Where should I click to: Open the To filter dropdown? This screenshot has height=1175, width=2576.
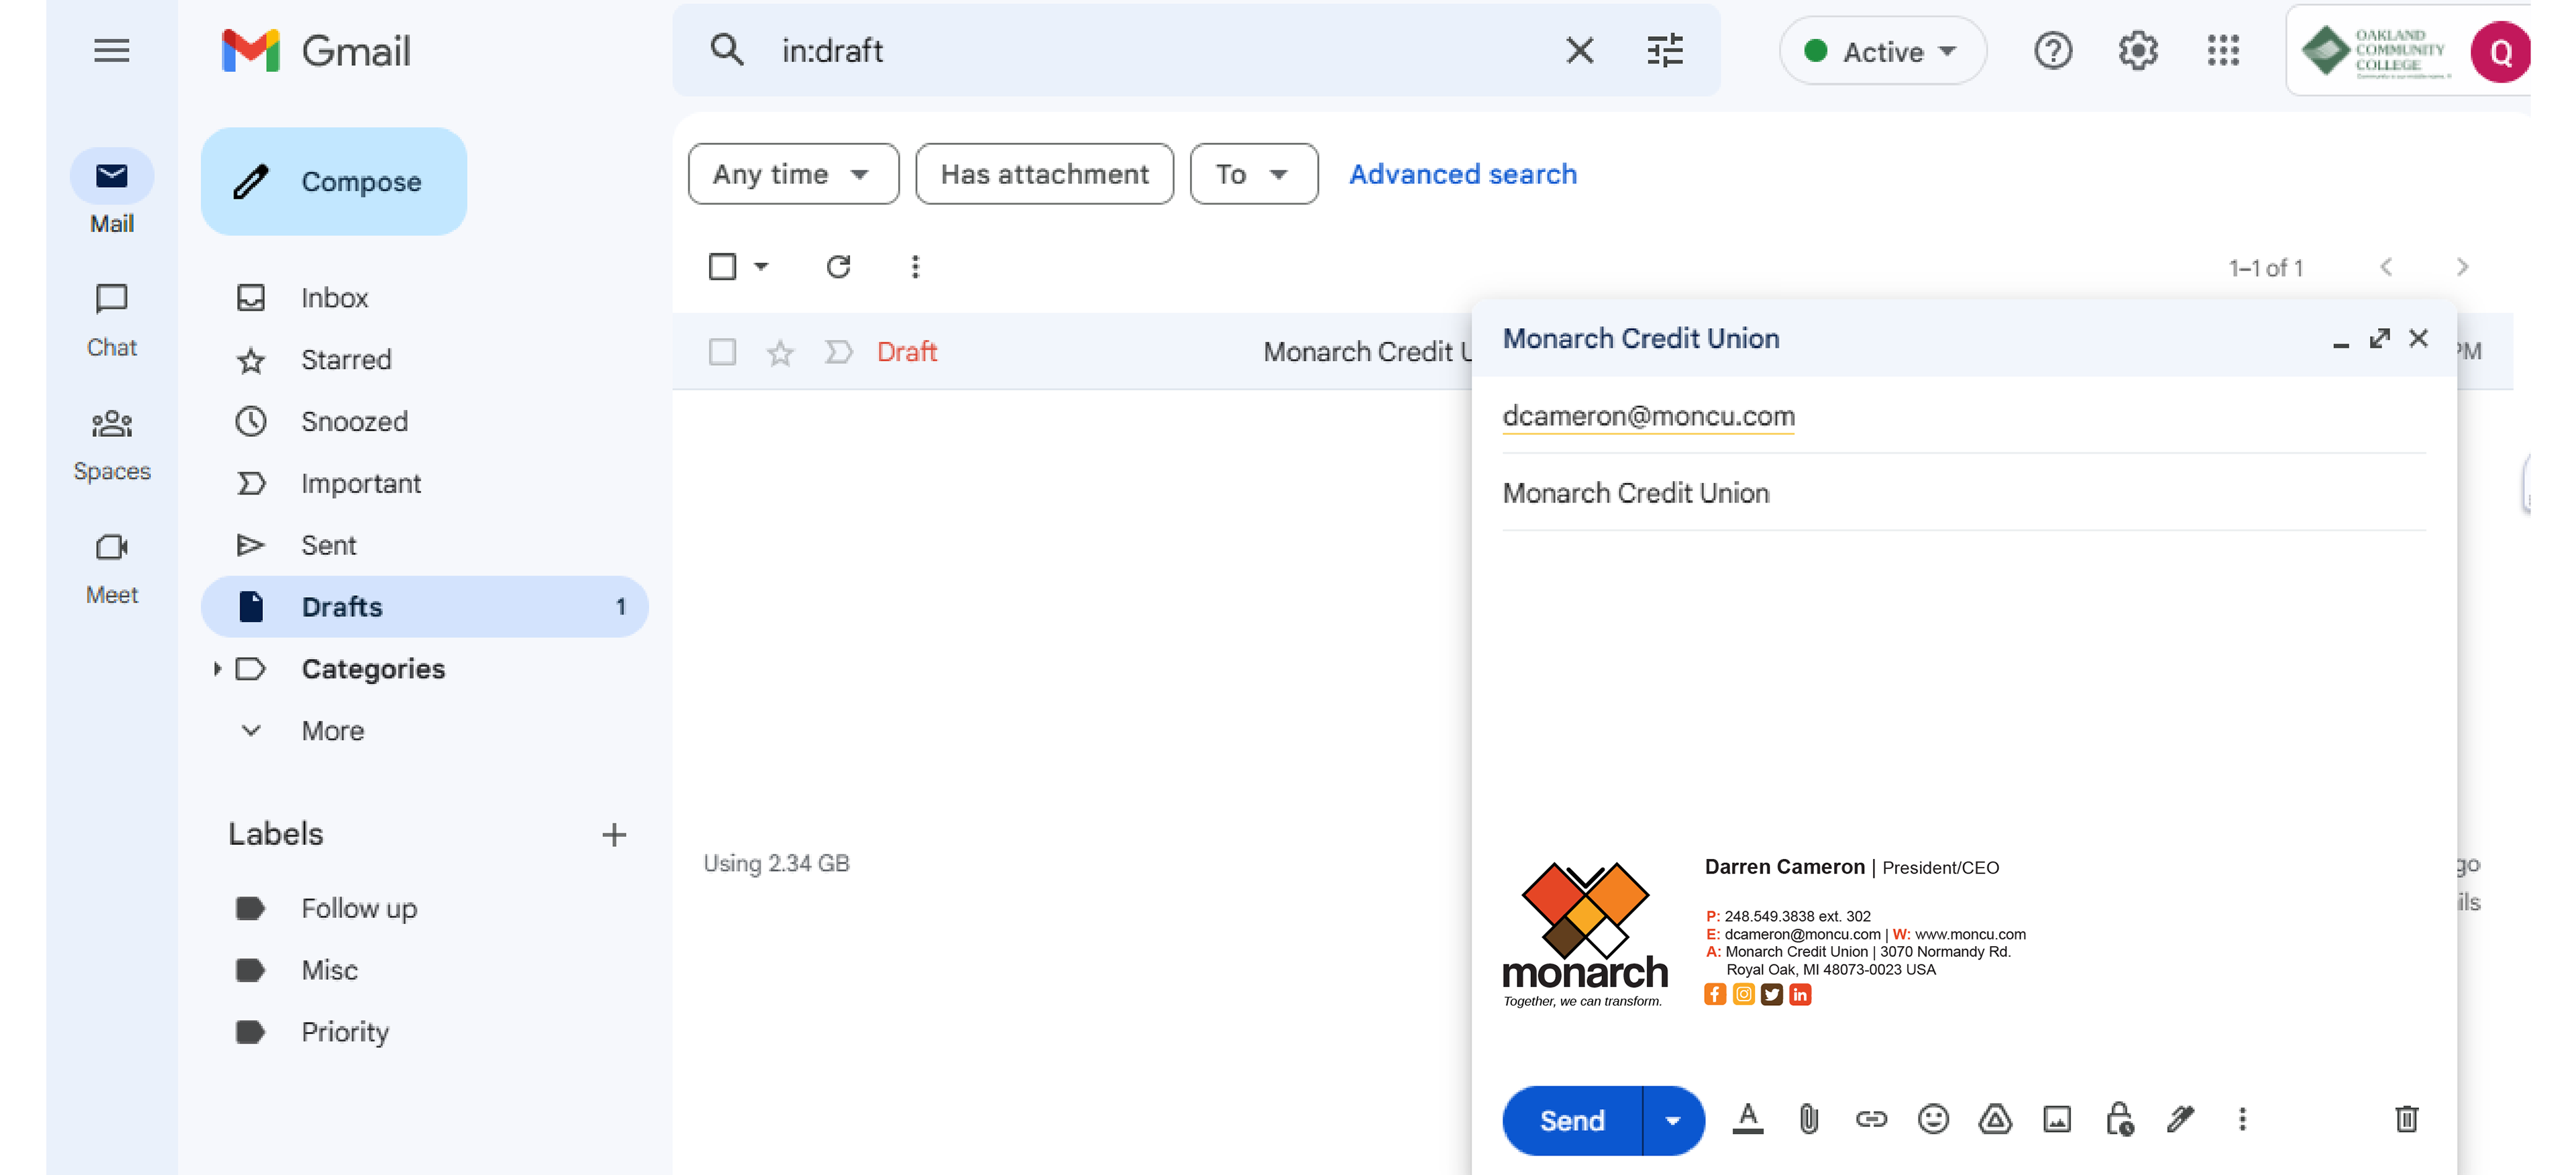tap(1254, 174)
